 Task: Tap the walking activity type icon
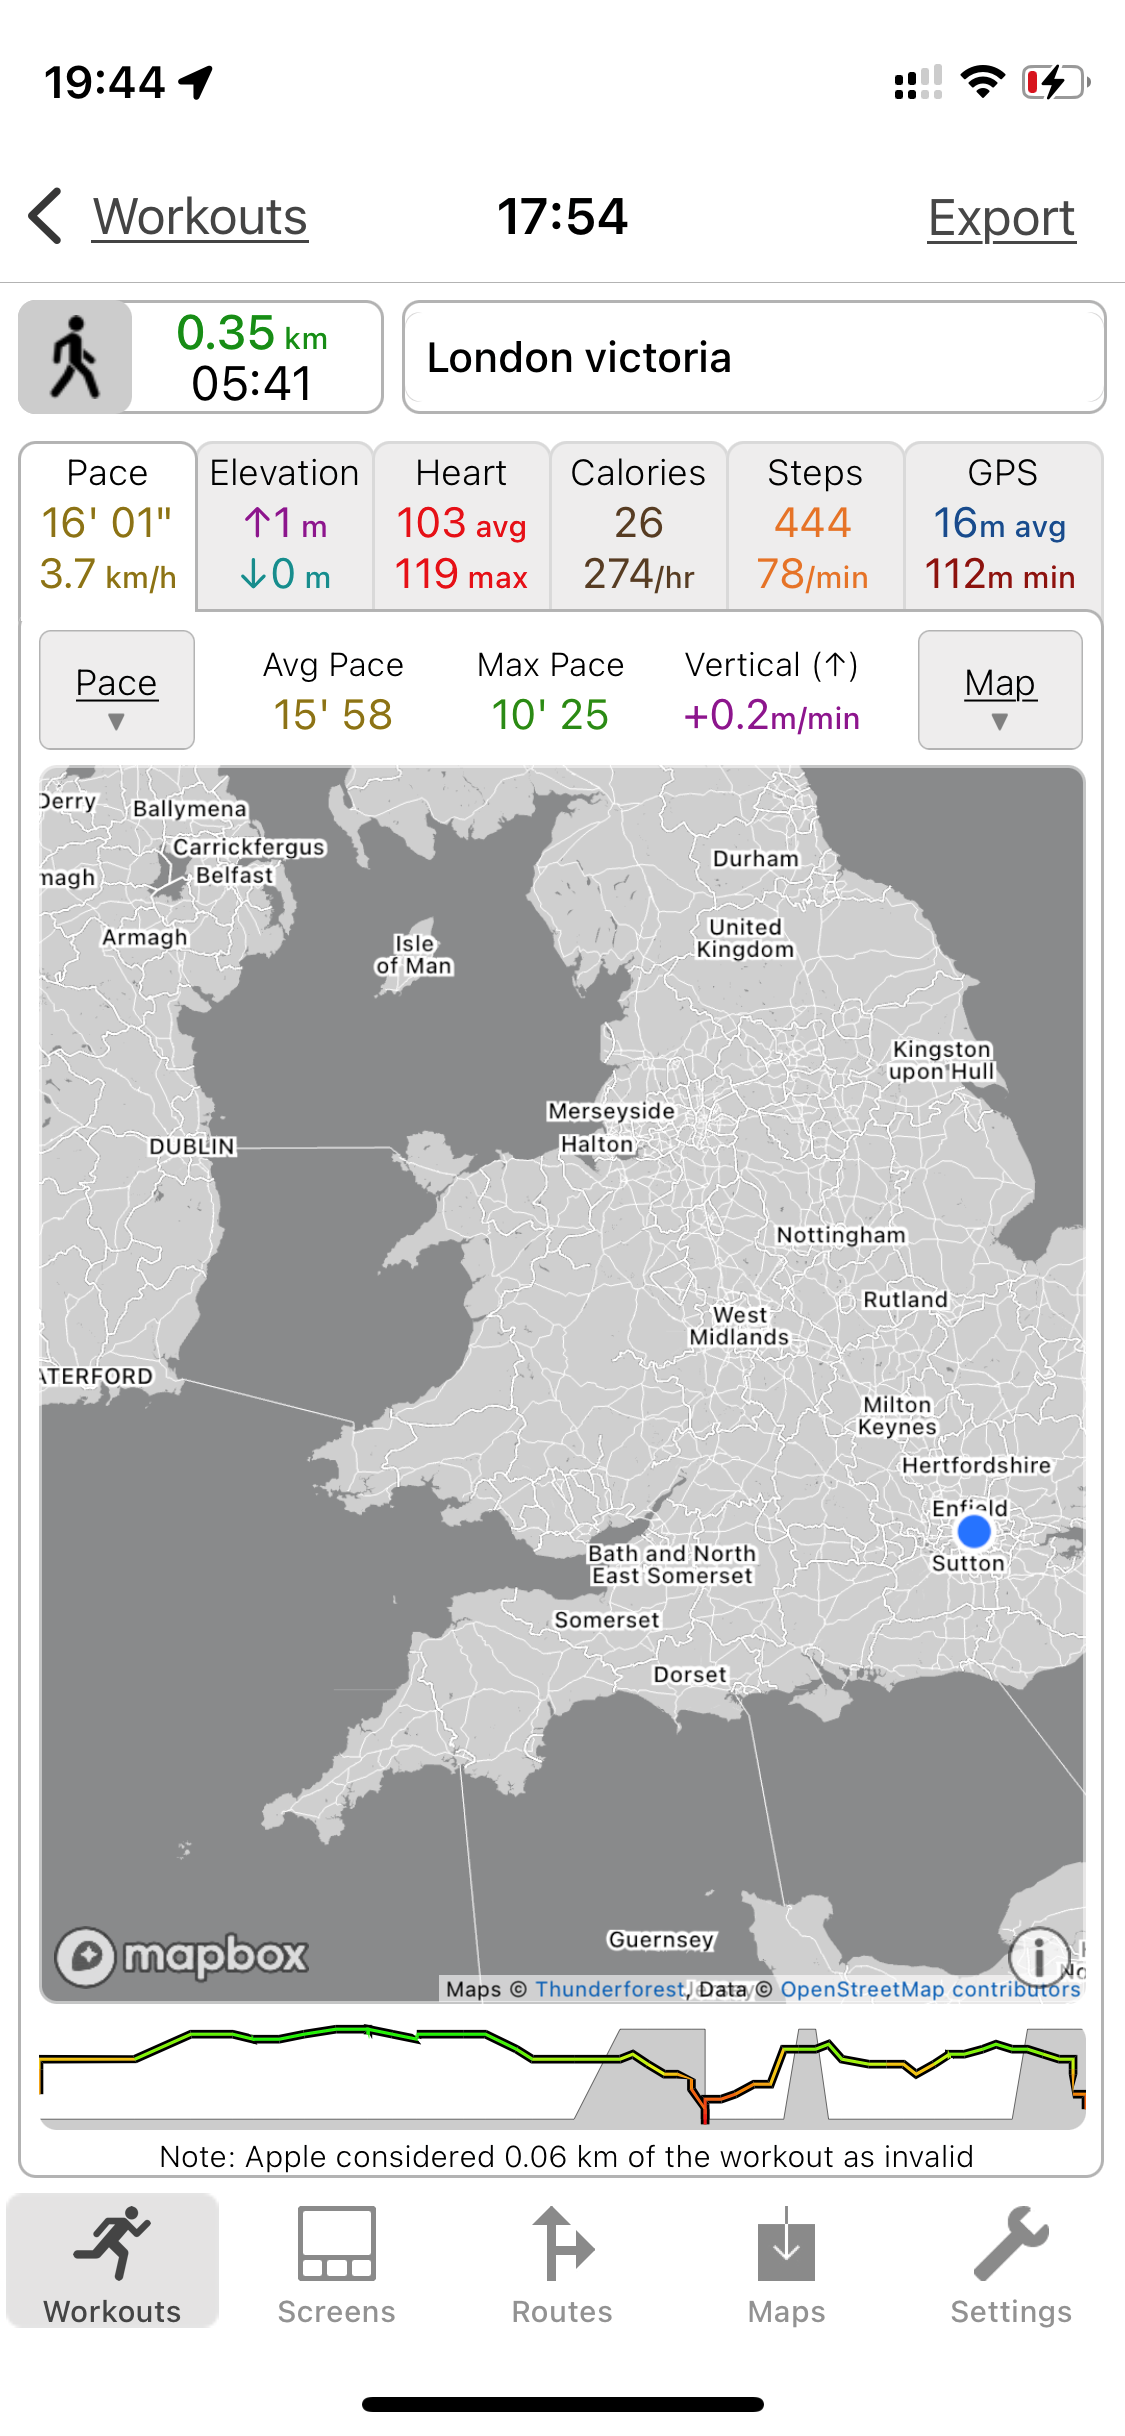pyautogui.click(x=76, y=357)
